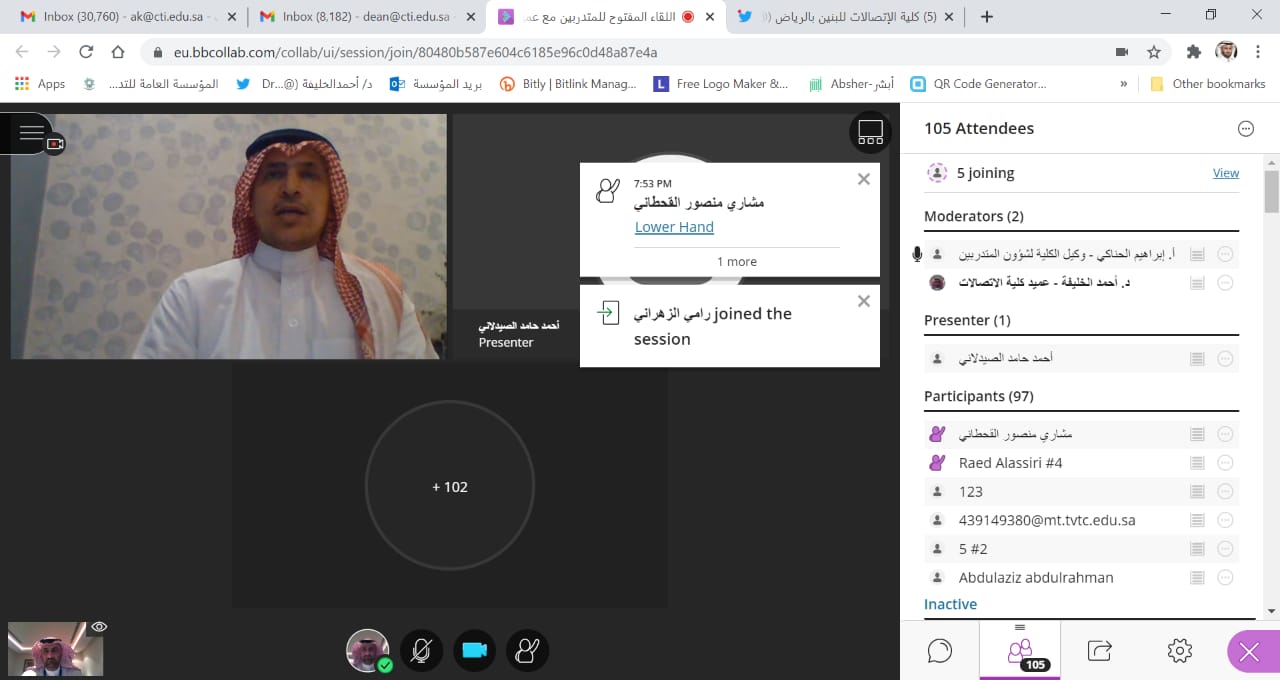
Task: Toggle the raise hand button
Action: click(x=527, y=651)
